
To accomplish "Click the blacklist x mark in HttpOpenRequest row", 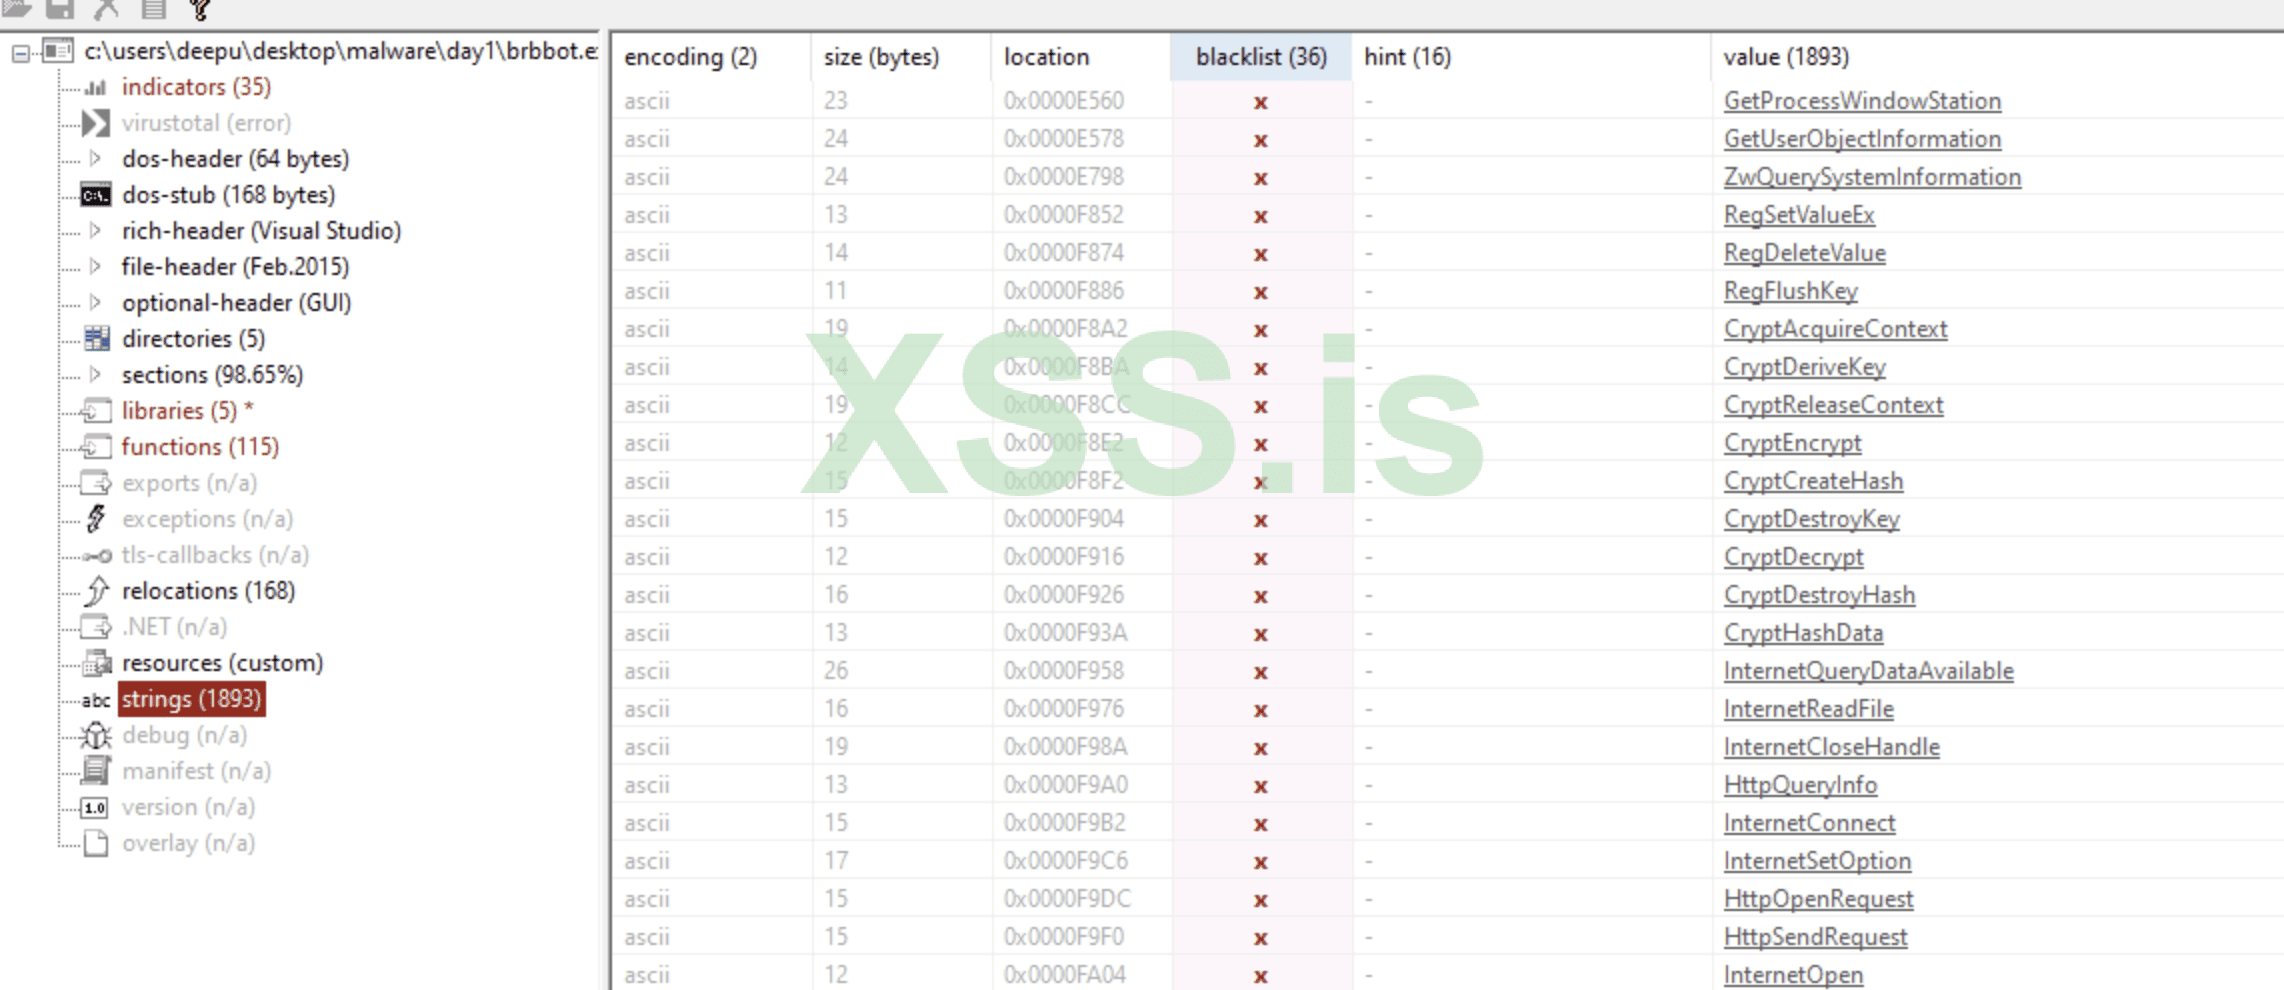I will [x=1261, y=901].
